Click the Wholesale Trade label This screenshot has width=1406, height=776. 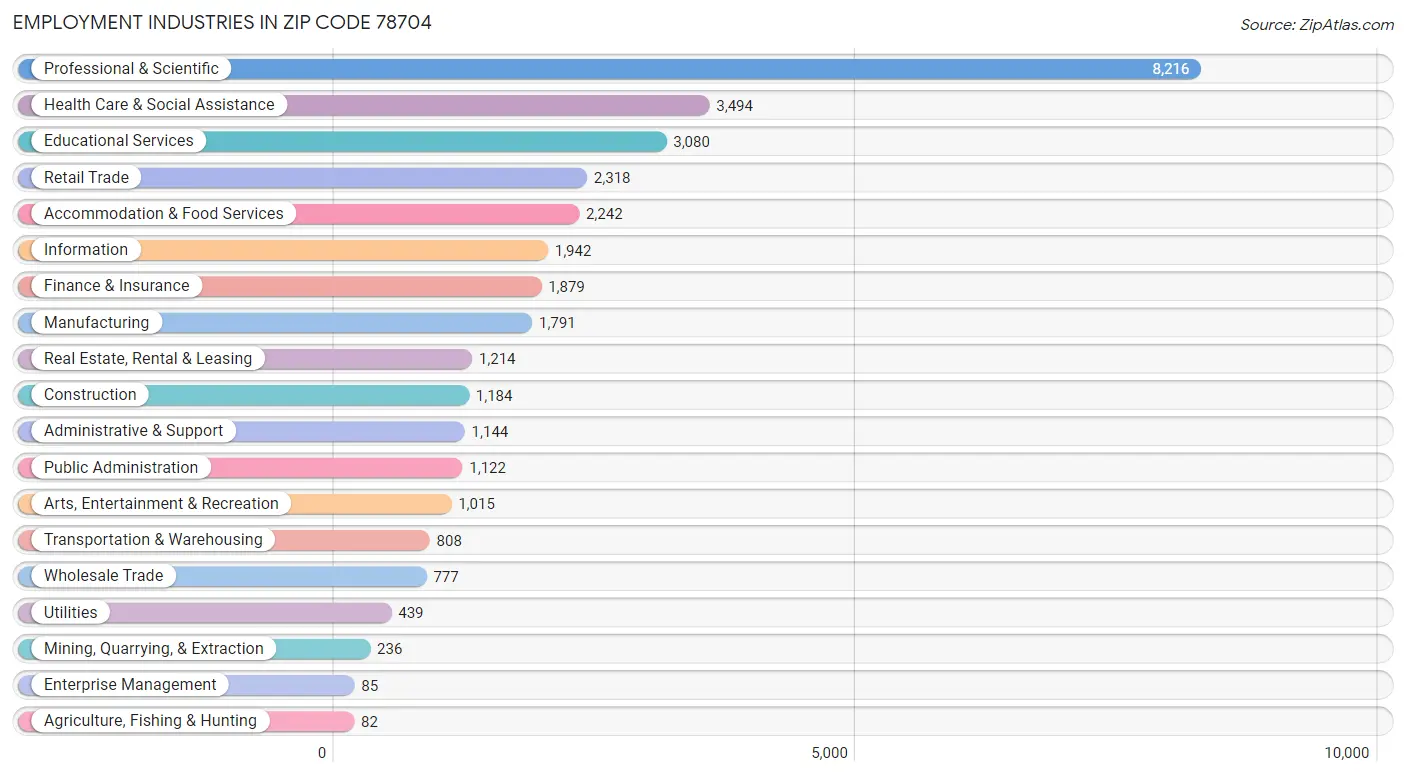(x=103, y=576)
